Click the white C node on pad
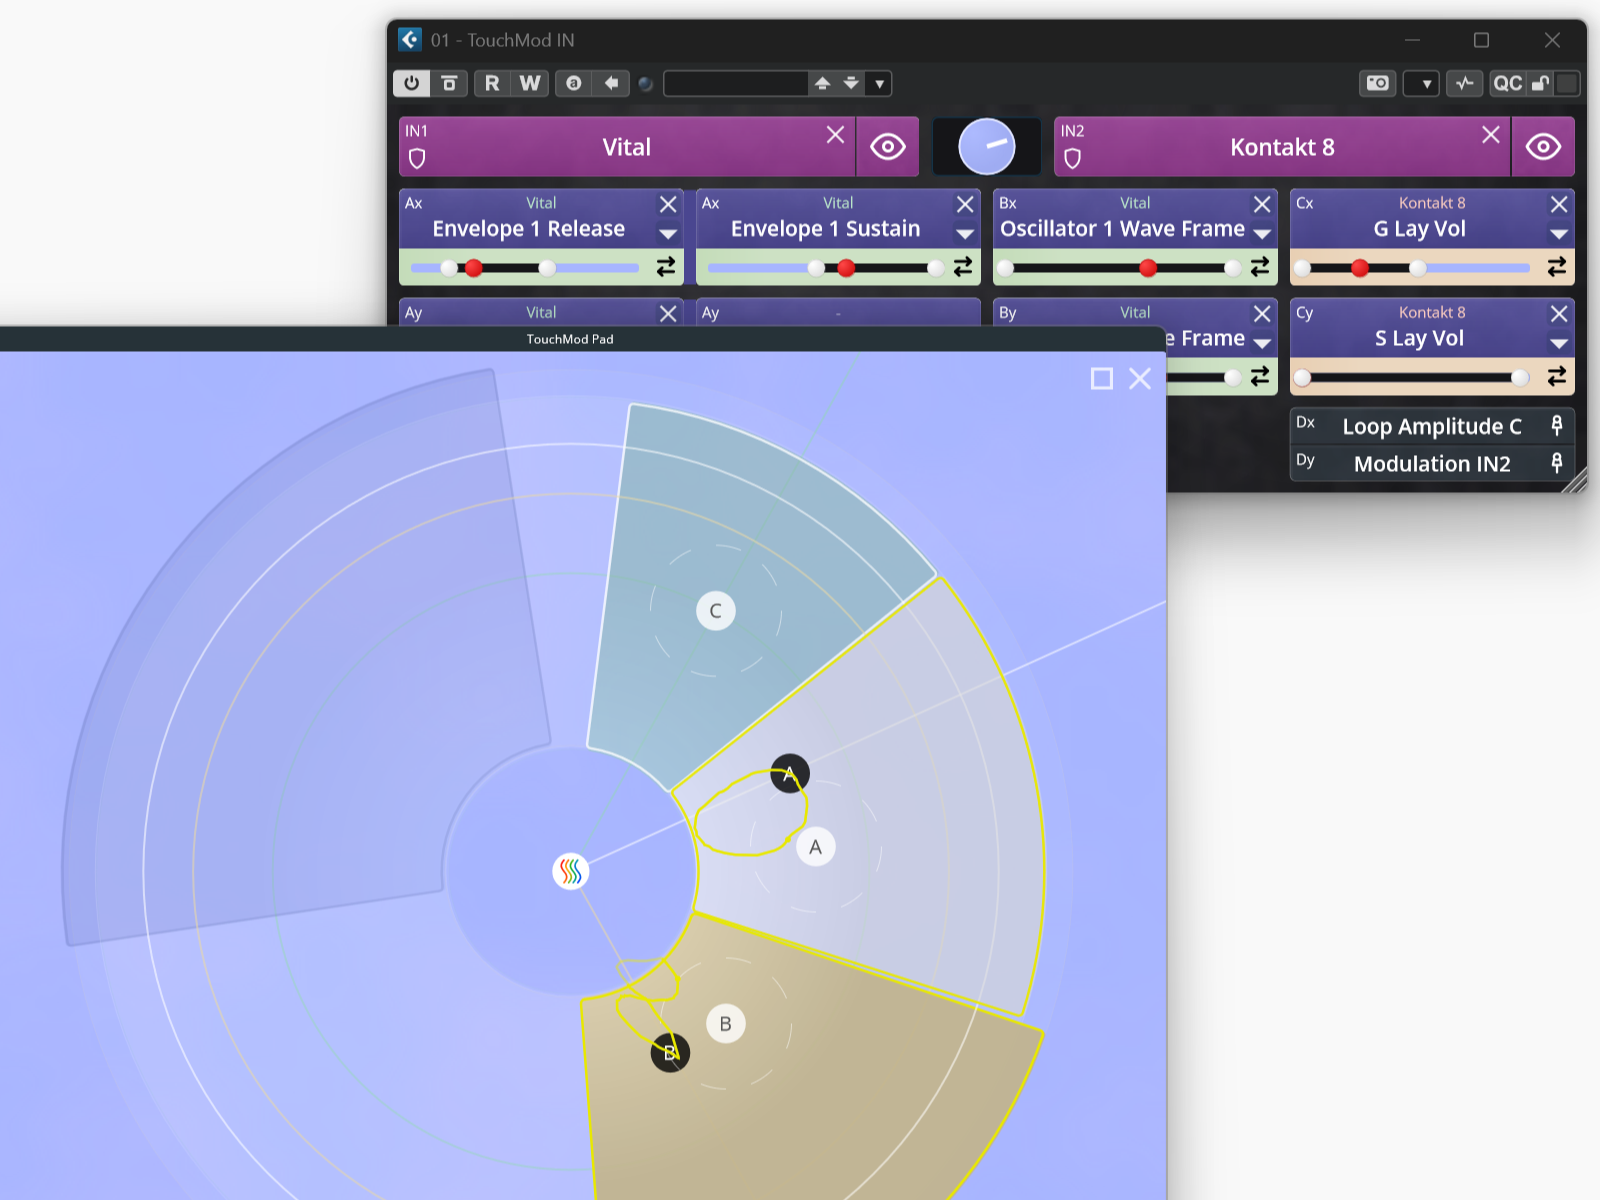Screen dimensions: 1600x1200 click(716, 611)
